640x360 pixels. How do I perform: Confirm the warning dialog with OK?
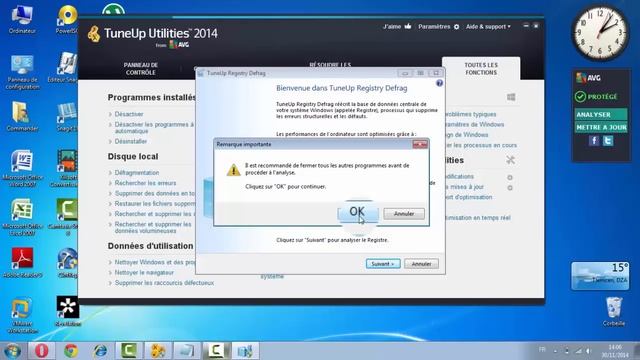point(358,213)
